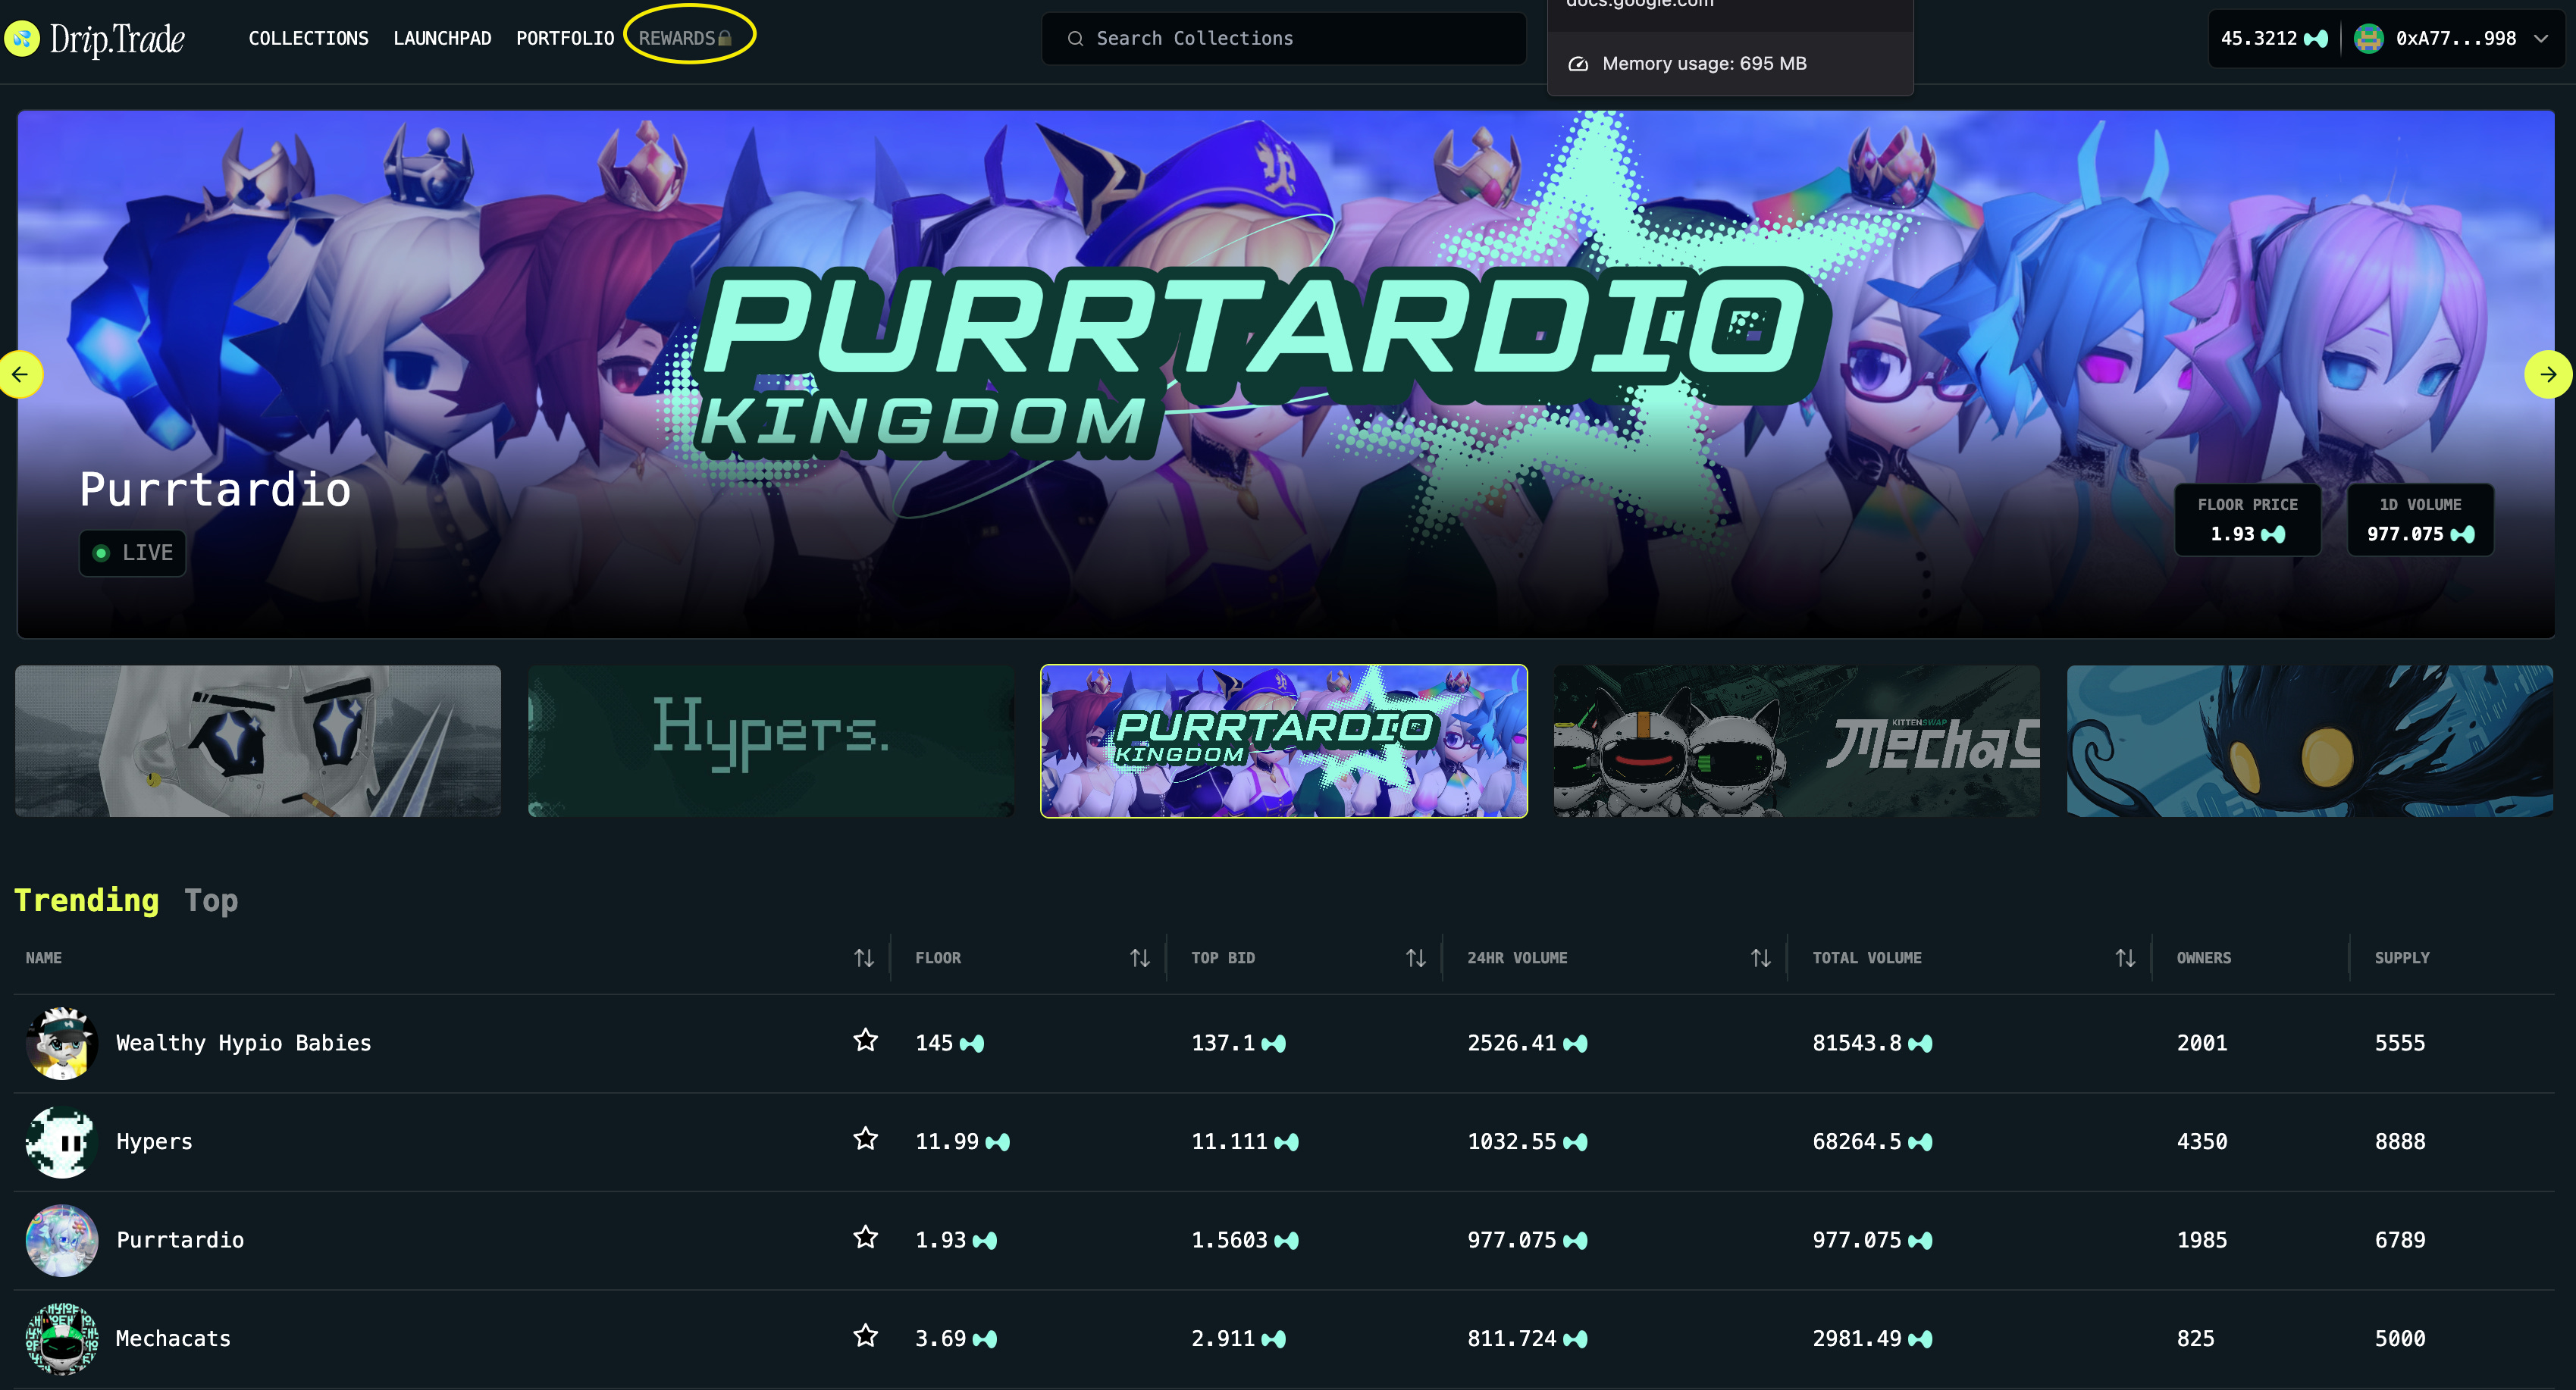Click the wallet avatar icon
Image resolution: width=2576 pixels, height=1390 pixels.
2368,39
